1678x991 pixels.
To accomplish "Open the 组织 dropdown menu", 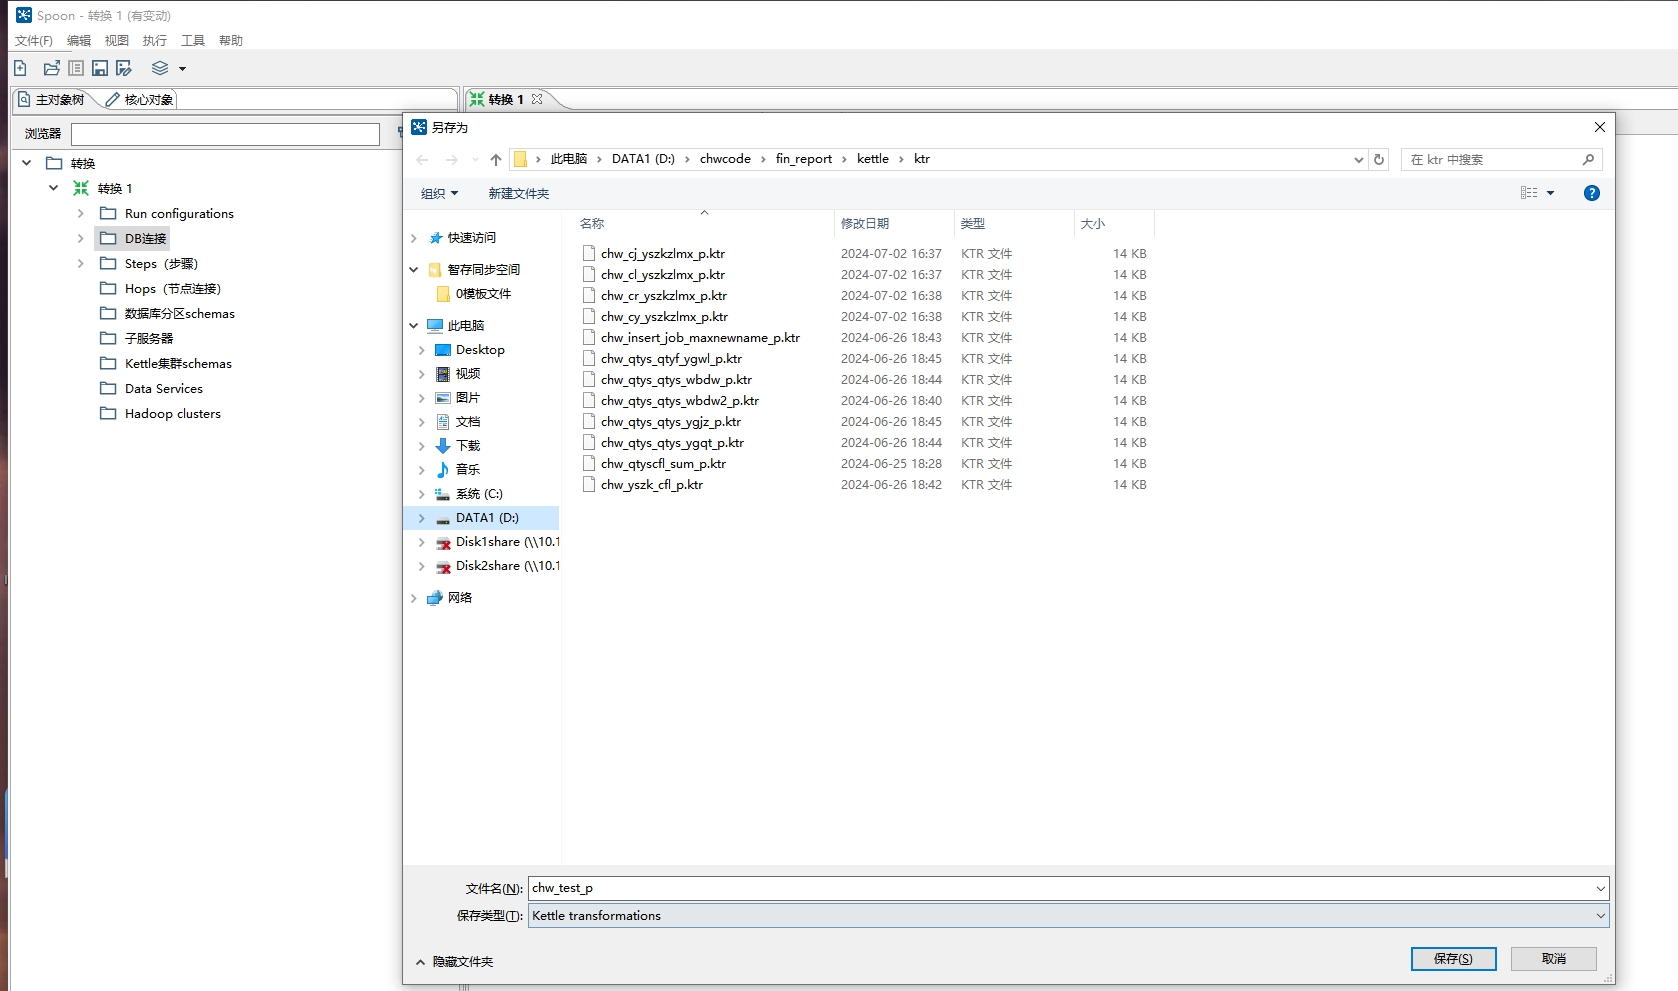I will coord(439,194).
